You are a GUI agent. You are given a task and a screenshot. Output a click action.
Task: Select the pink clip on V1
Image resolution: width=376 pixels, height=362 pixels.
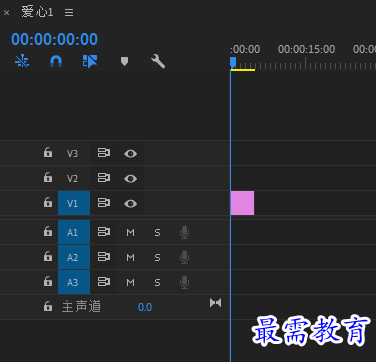click(242, 203)
